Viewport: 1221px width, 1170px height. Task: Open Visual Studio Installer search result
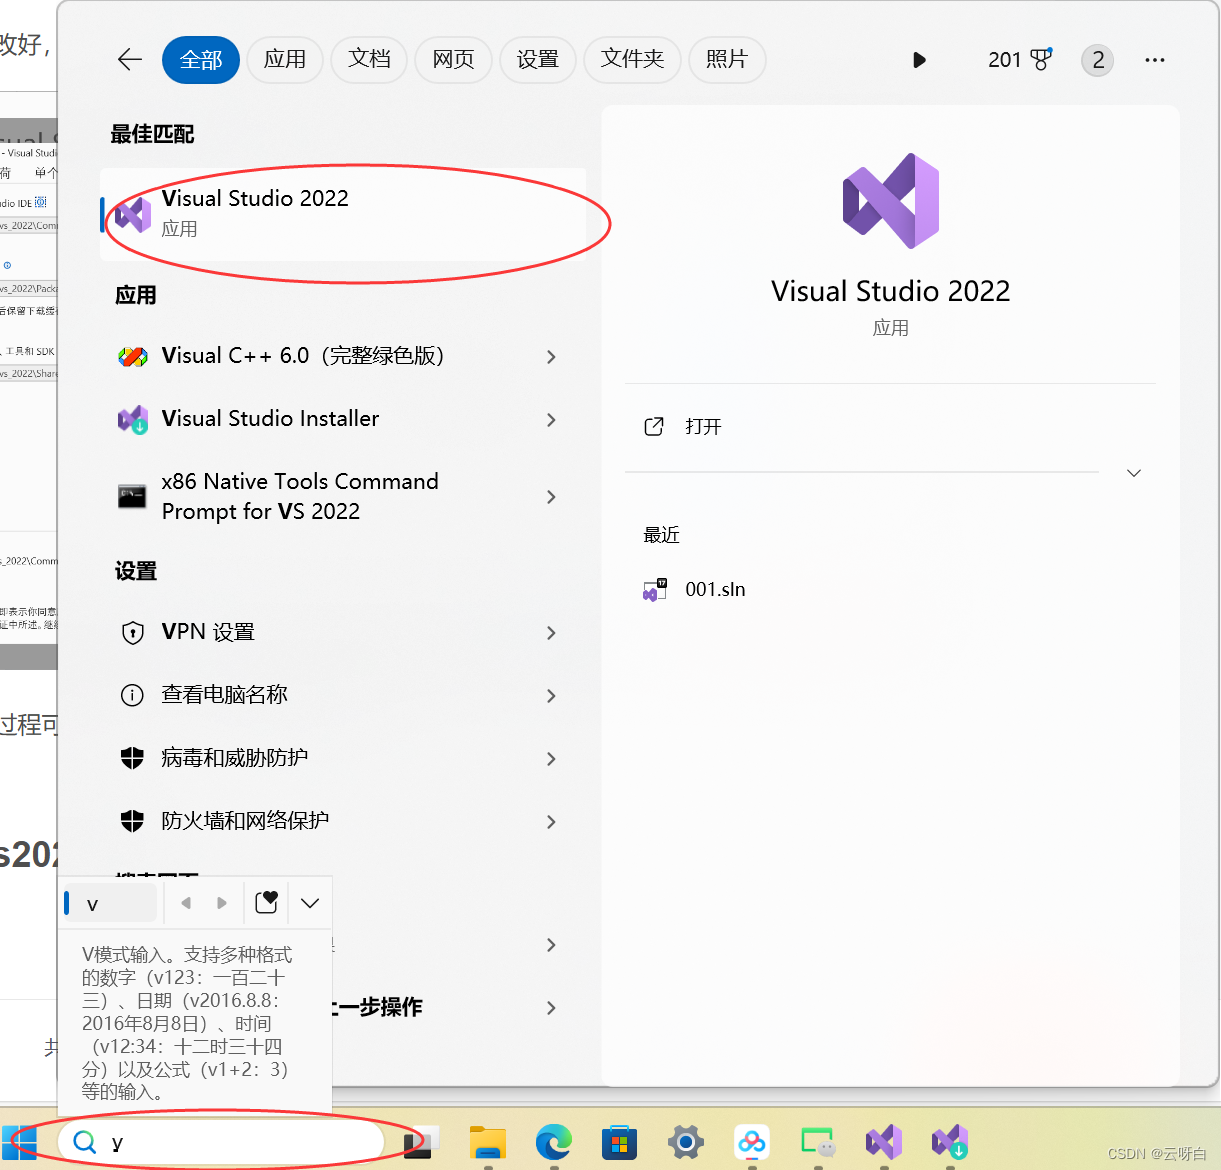tap(343, 419)
